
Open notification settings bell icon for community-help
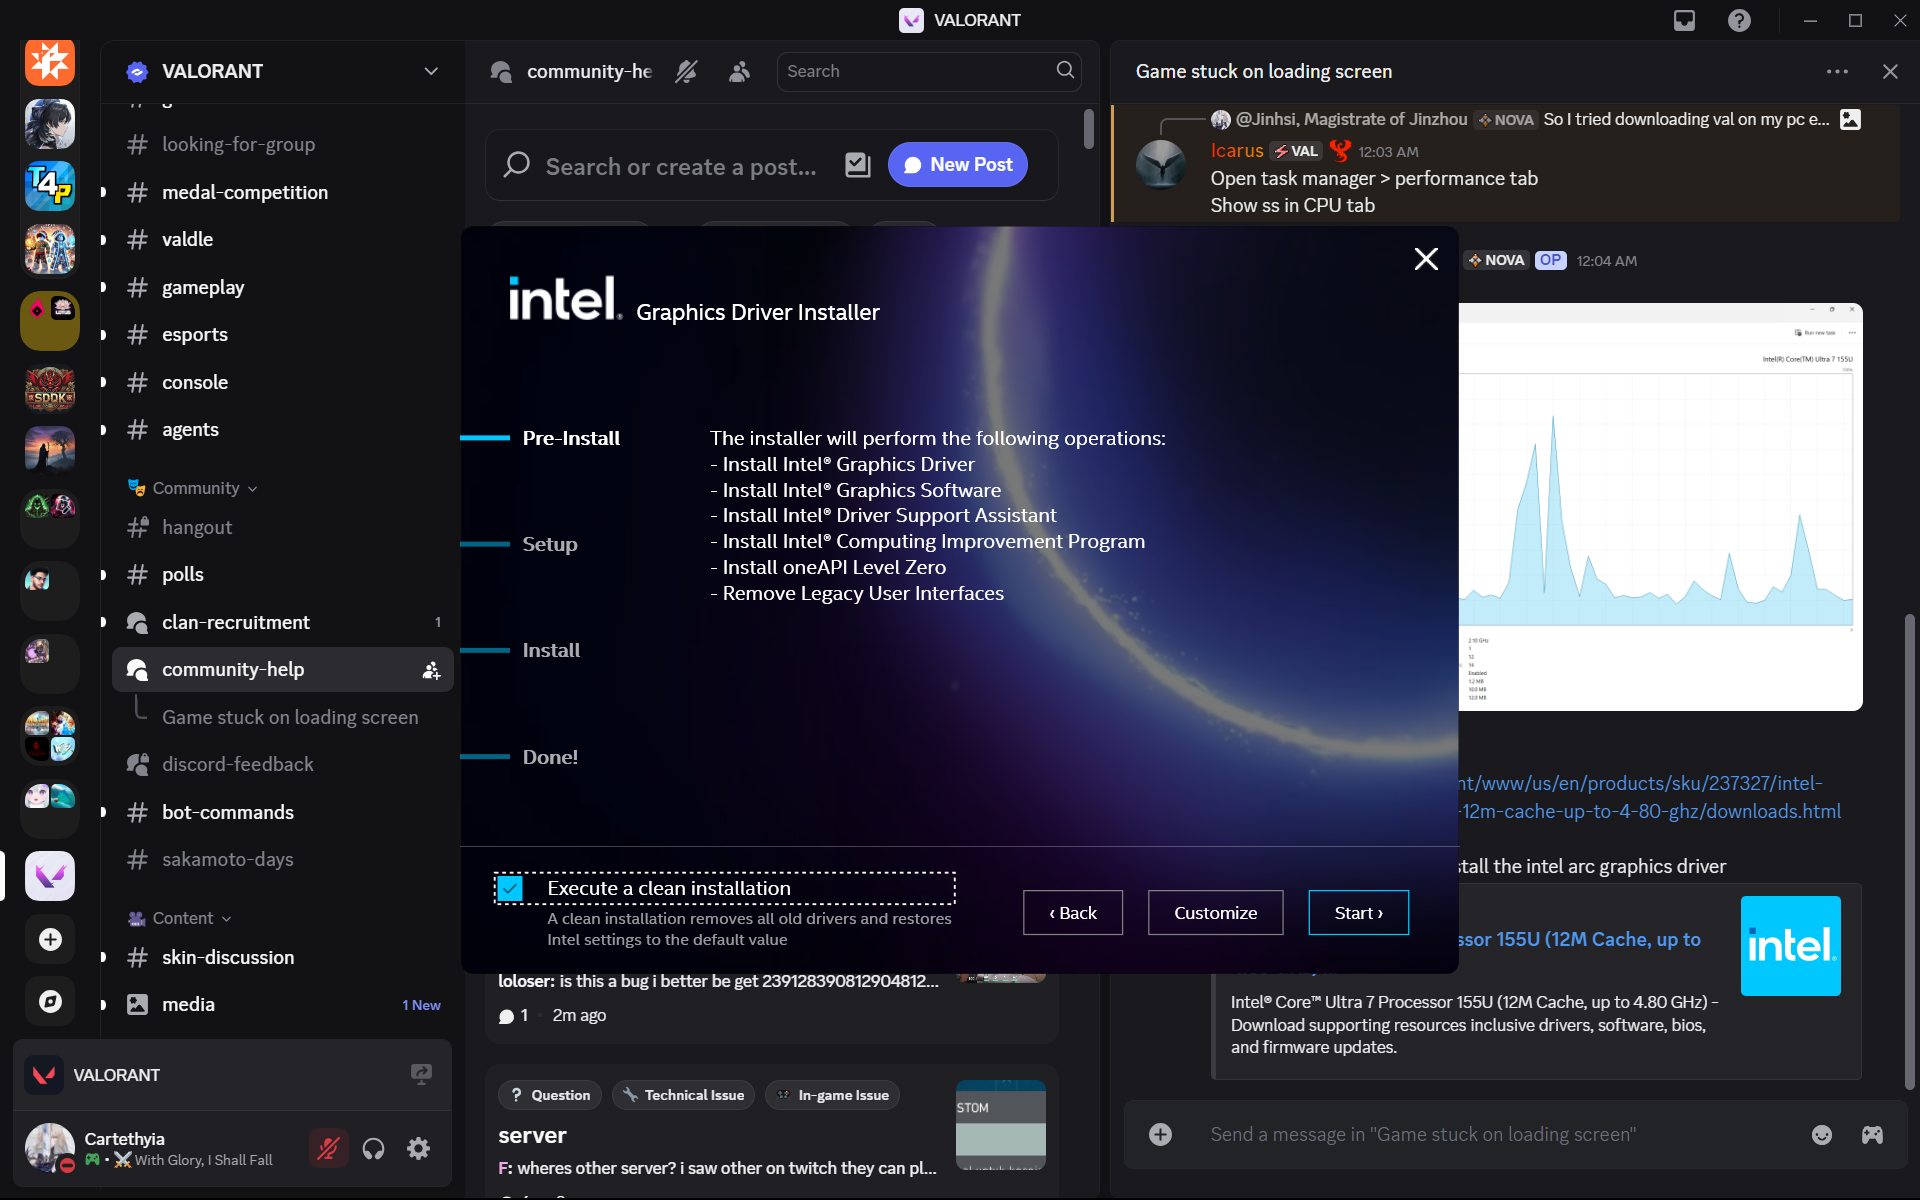click(686, 71)
